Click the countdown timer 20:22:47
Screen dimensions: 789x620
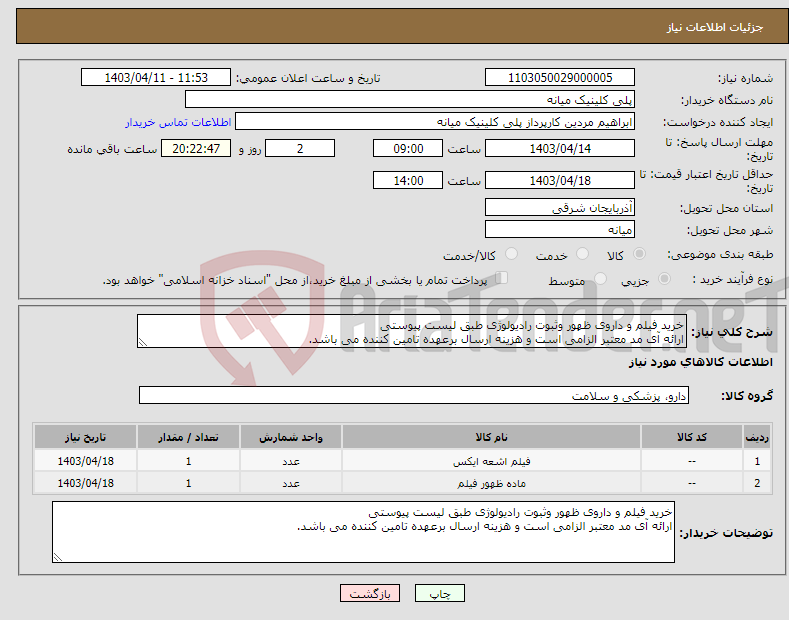(x=196, y=148)
